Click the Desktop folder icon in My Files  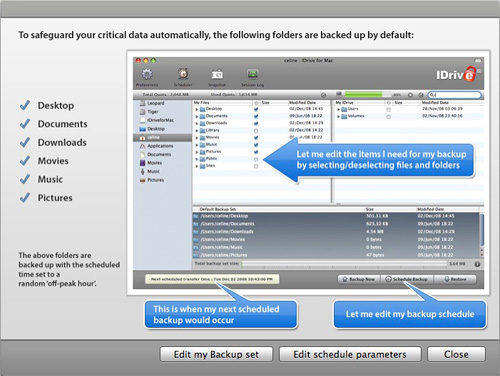202,109
